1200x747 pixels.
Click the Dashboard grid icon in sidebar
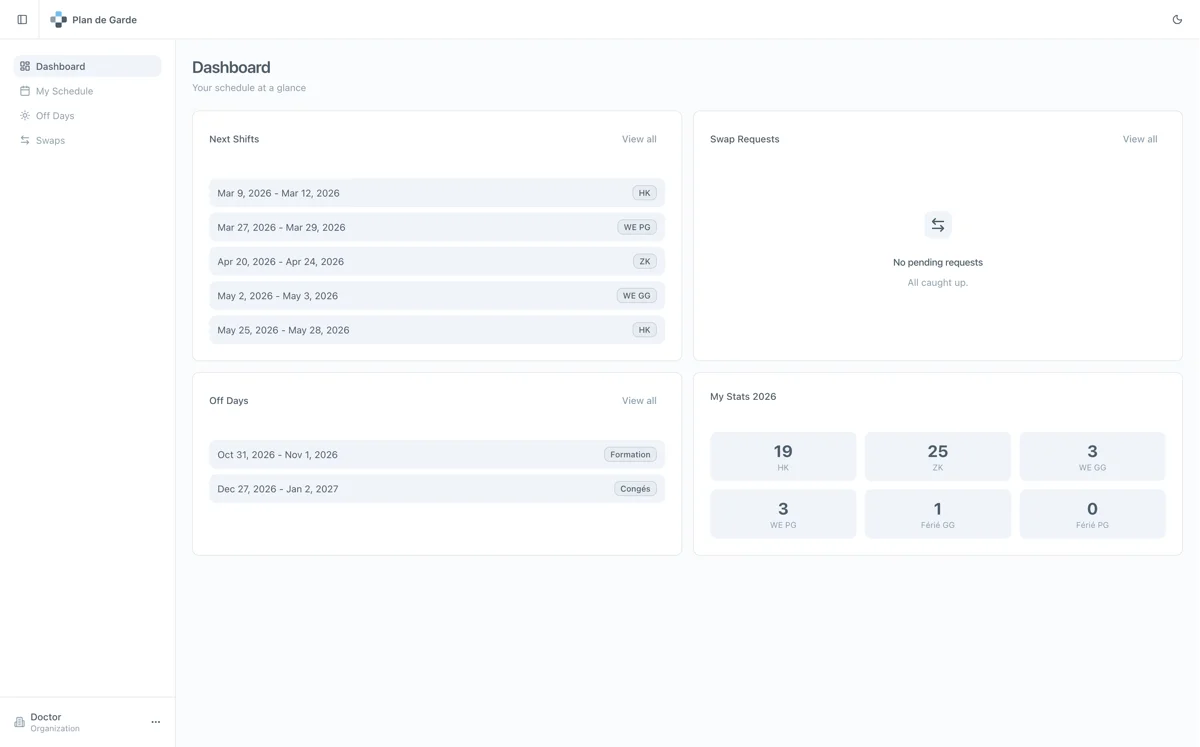pos(25,67)
